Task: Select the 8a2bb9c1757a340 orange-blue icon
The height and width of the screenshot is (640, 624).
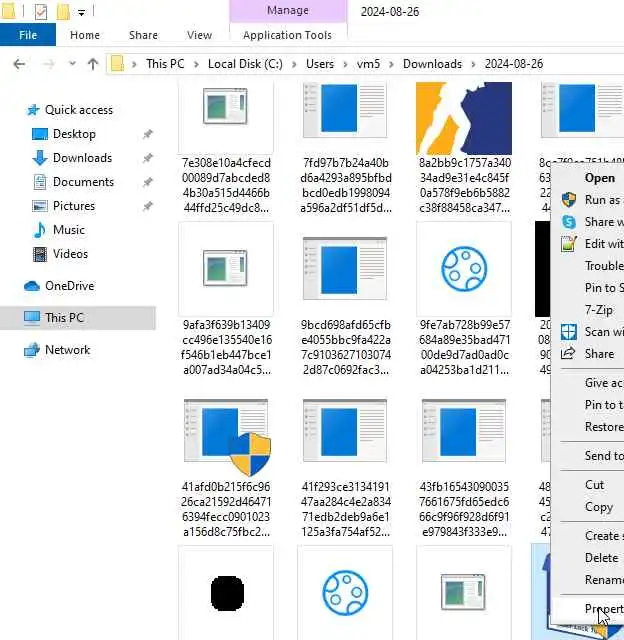Action: pos(464,118)
